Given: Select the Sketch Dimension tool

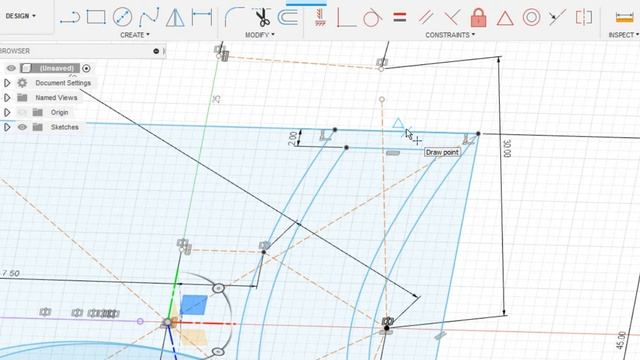Looking at the screenshot, I should (202, 18).
